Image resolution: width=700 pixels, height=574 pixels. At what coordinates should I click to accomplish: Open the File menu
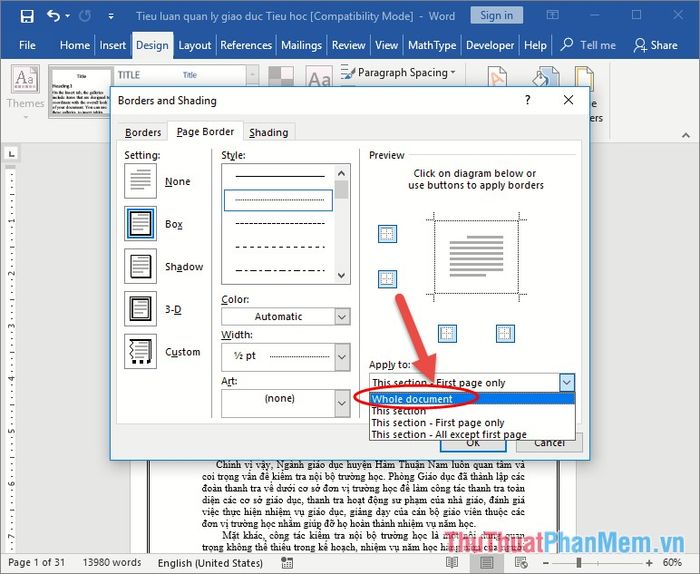pos(27,46)
